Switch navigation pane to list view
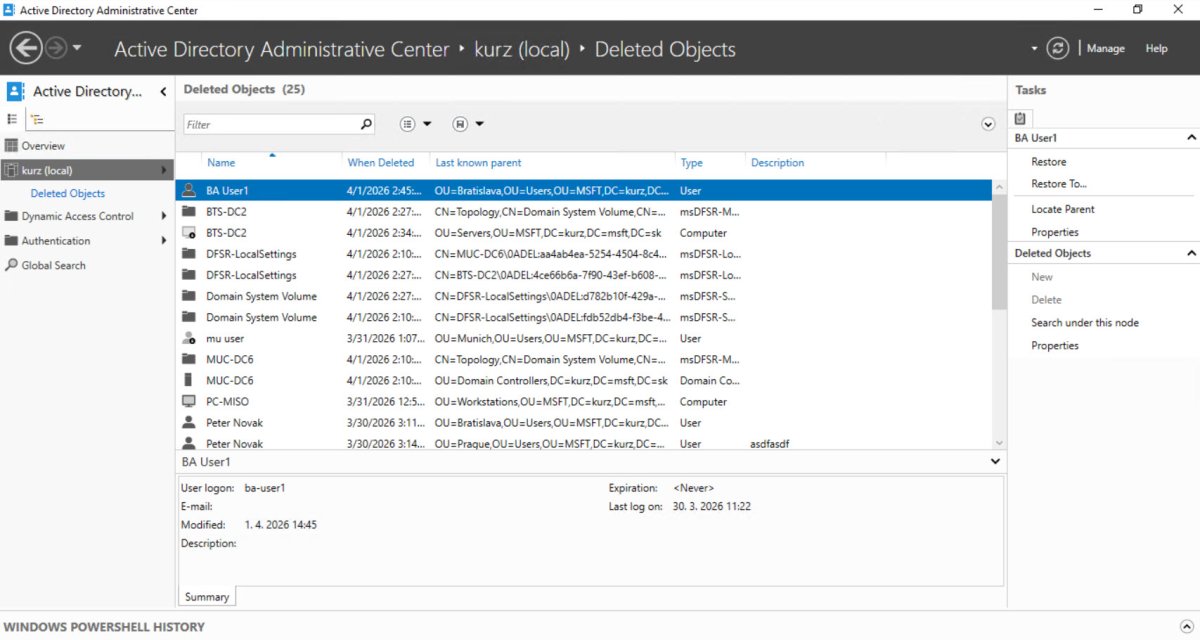 [x=13, y=119]
